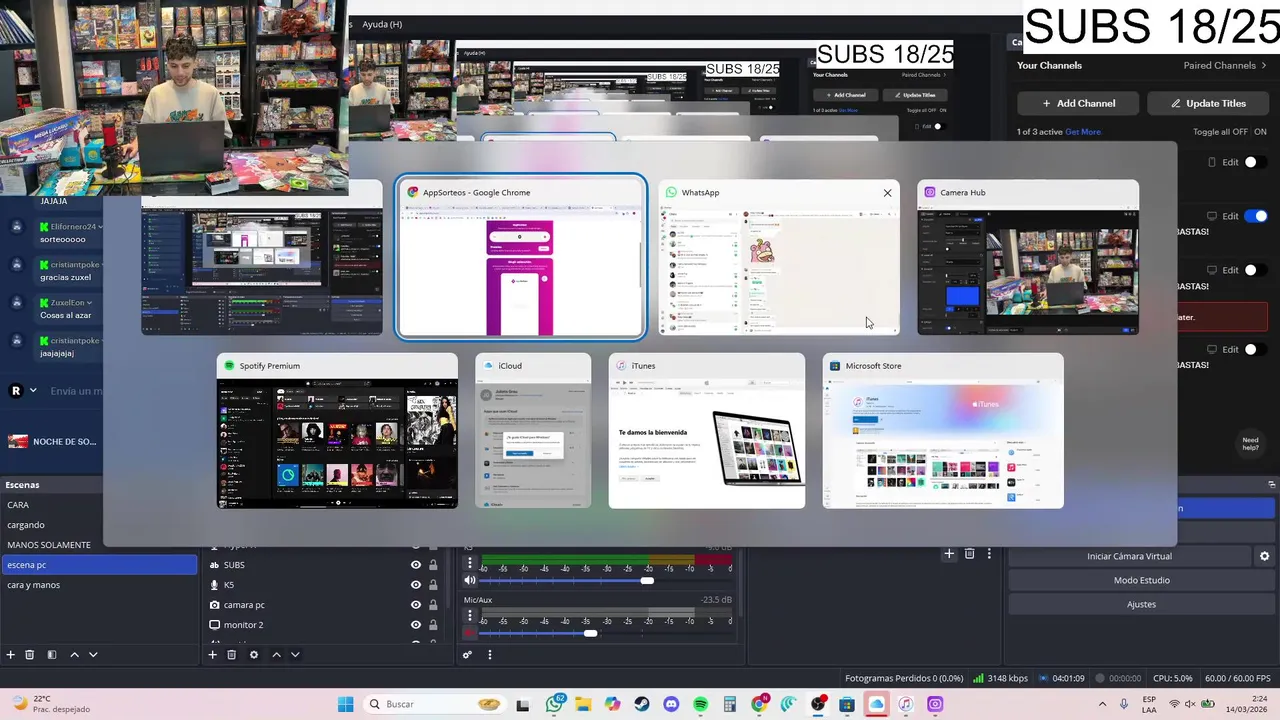1280x720 pixels.
Task: Remove the scene transition with trash icon
Action: (x=969, y=553)
